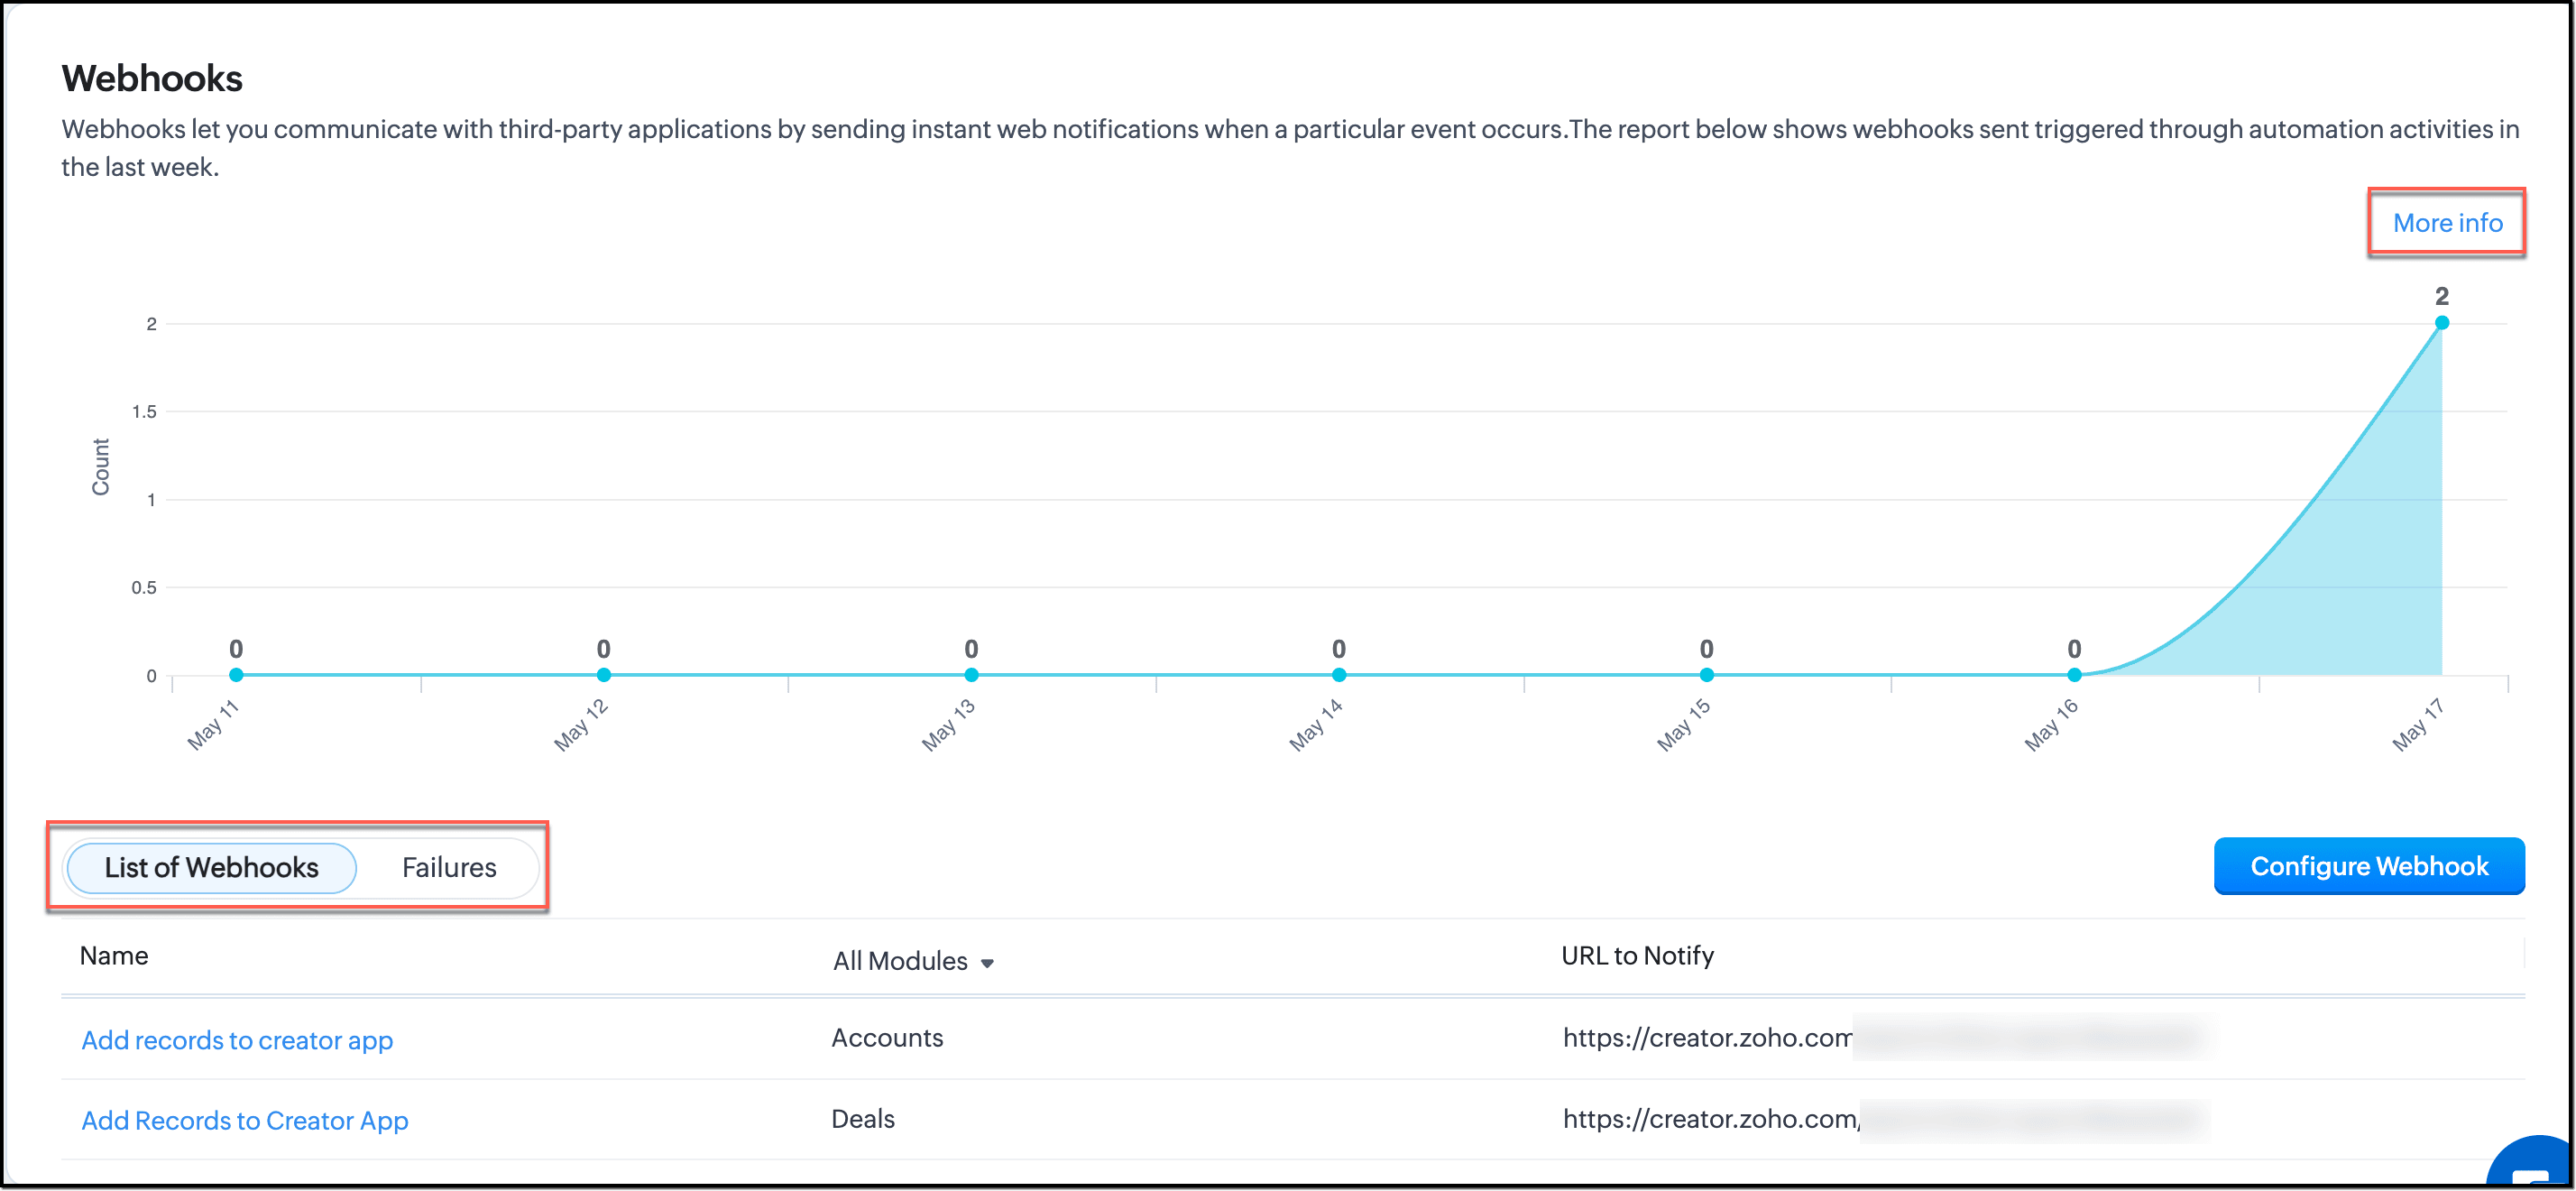Click the Accounts module cell
Image resolution: width=2576 pixels, height=1191 pixels.
(887, 1038)
